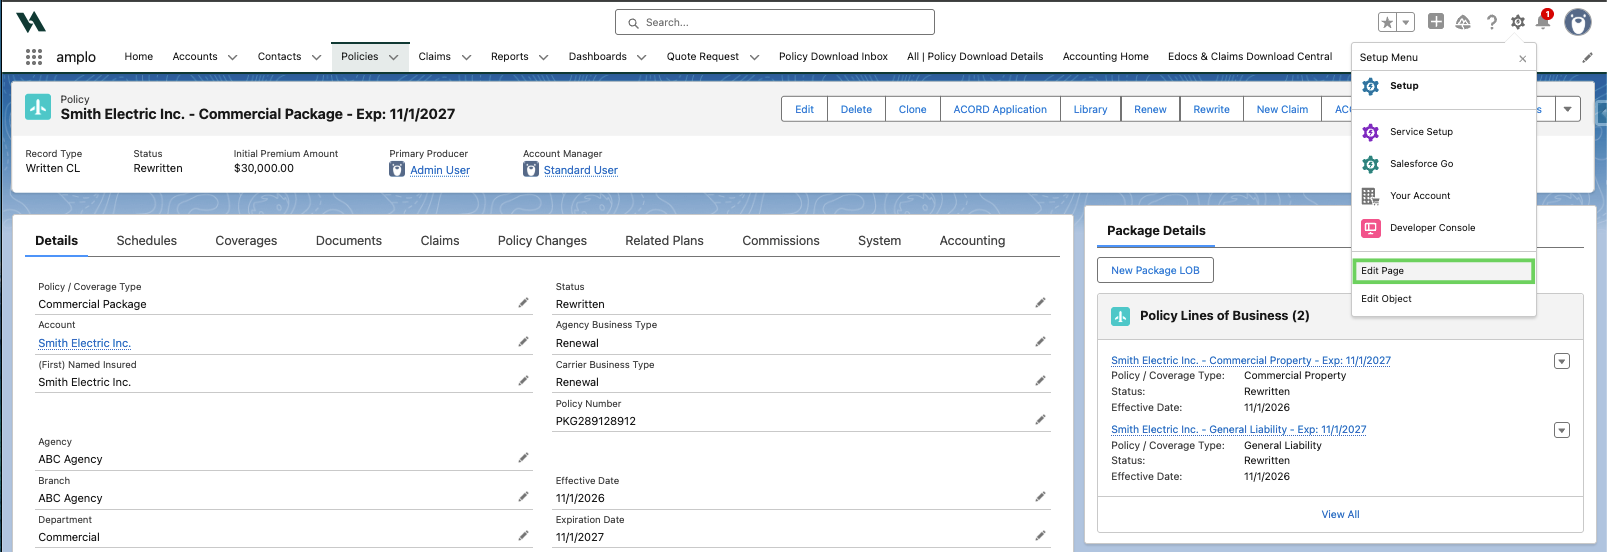Image resolution: width=1607 pixels, height=552 pixels.
Task: Edit the Policy Number pencil icon
Action: click(1040, 419)
